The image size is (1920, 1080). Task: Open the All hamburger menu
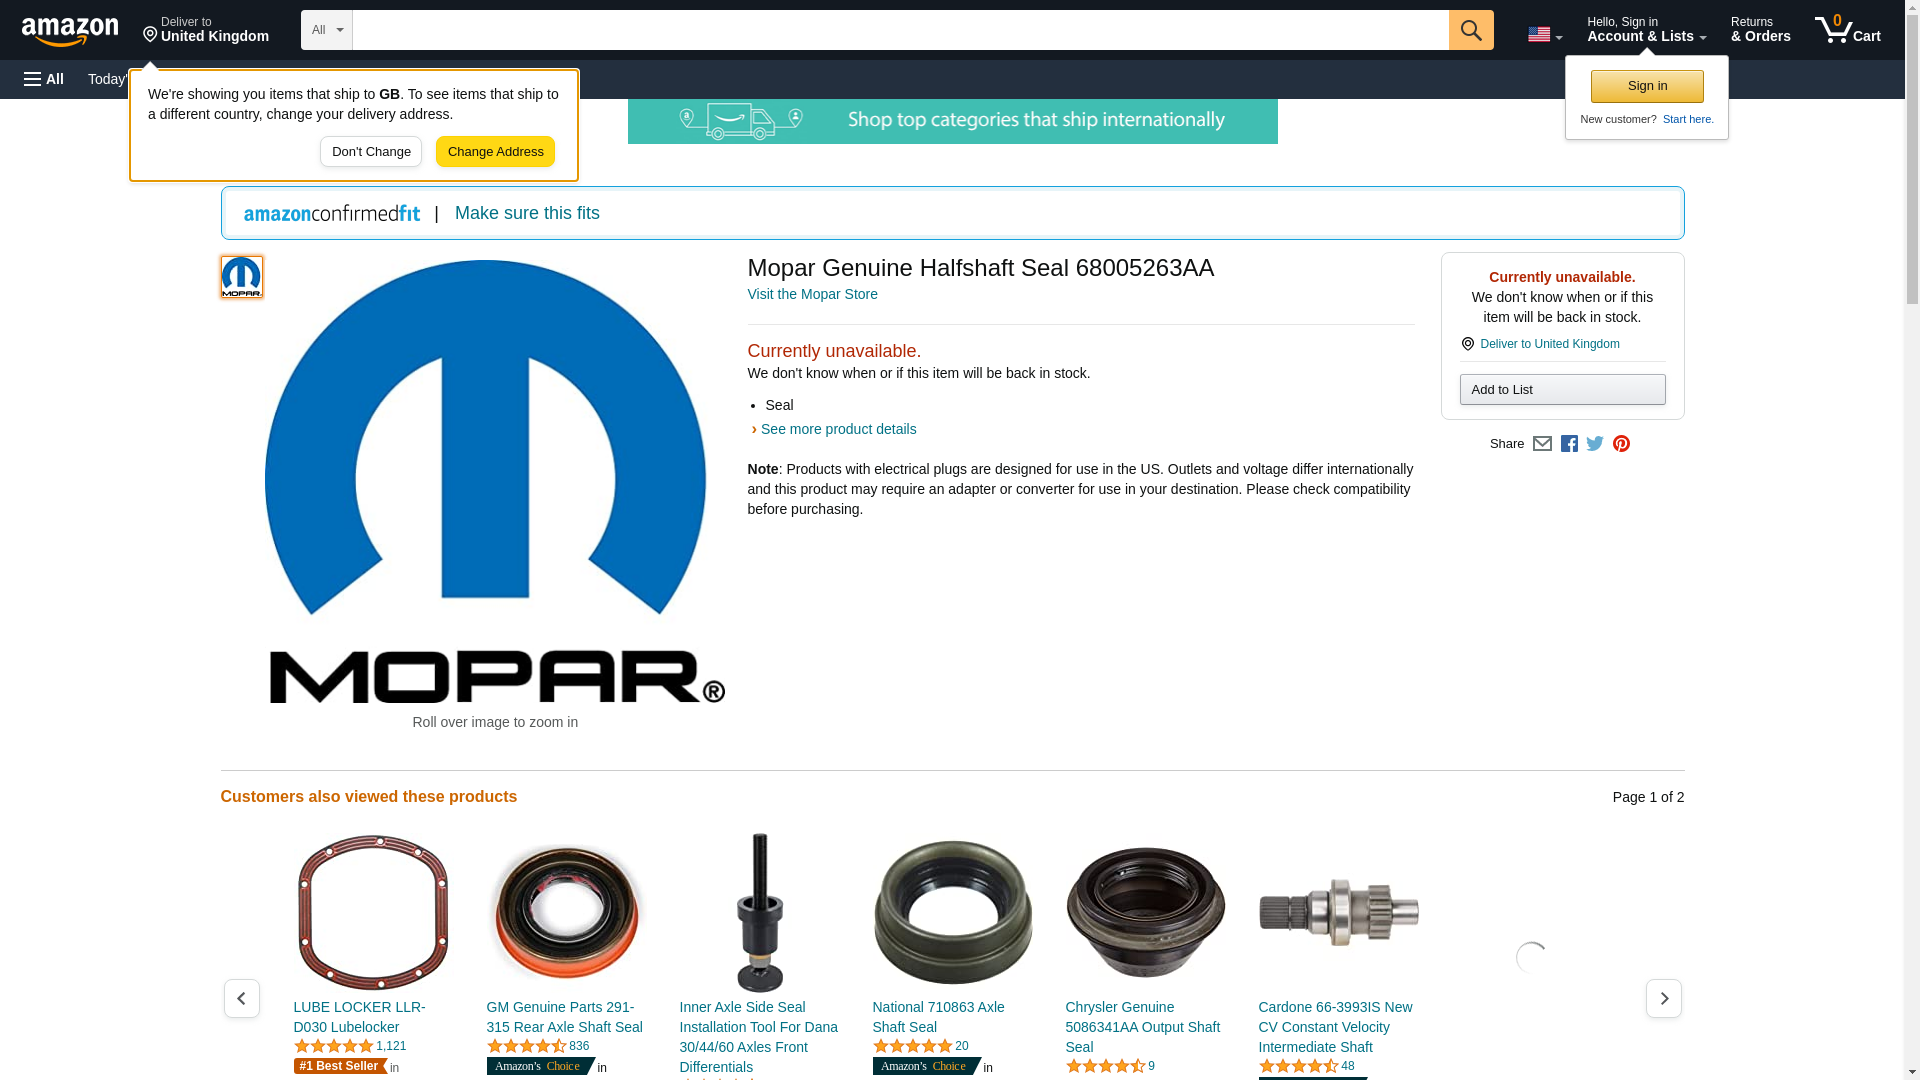pyautogui.click(x=44, y=79)
